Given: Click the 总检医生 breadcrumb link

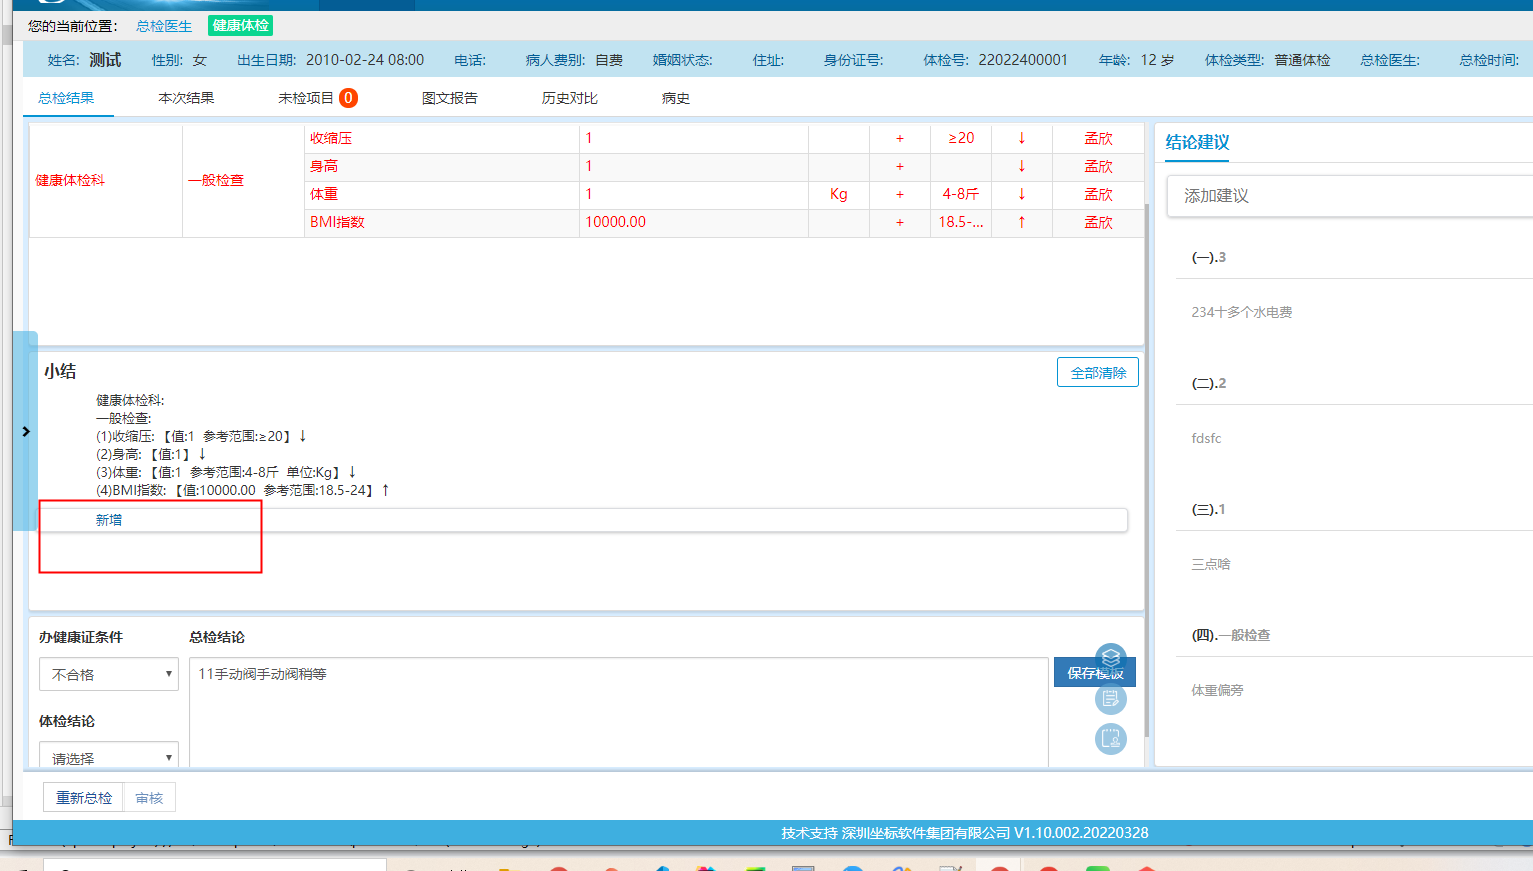Looking at the screenshot, I should pos(164,26).
